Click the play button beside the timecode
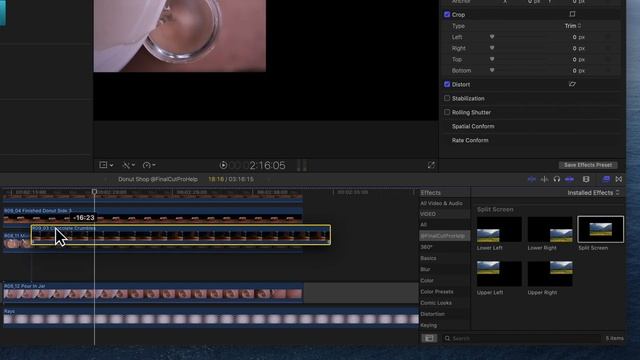 (x=223, y=165)
